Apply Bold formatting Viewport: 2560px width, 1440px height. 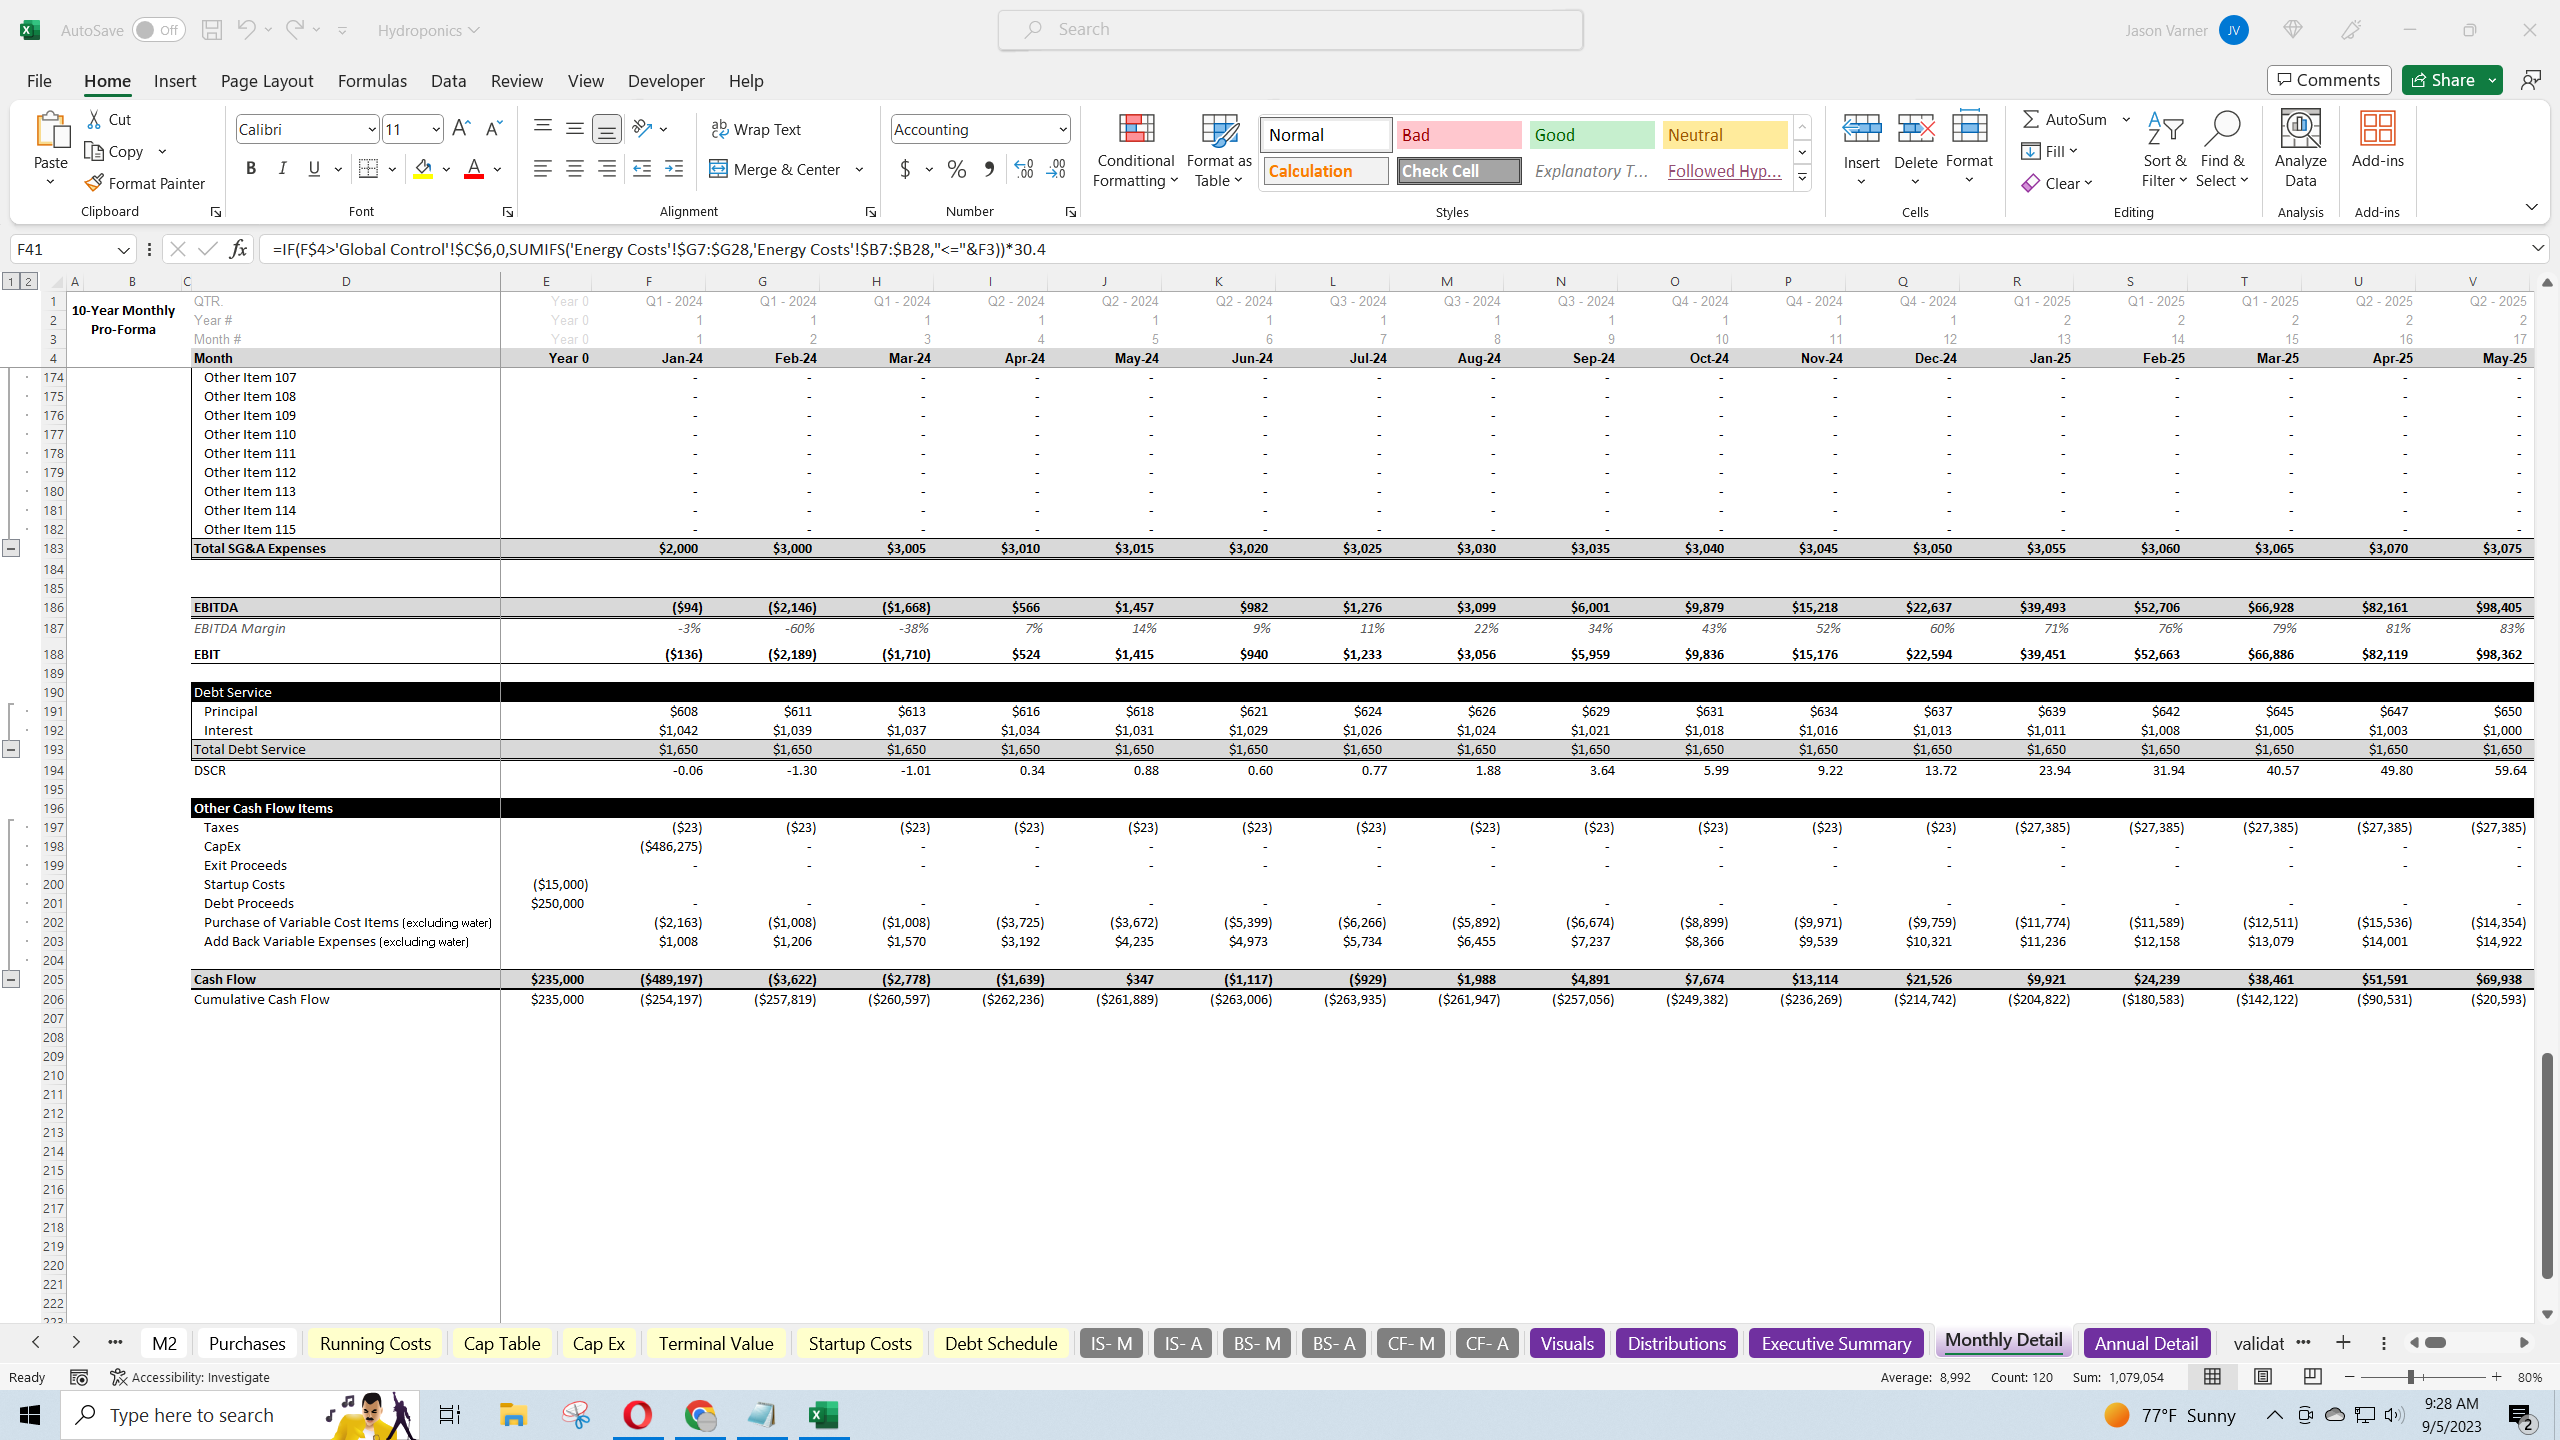point(251,169)
